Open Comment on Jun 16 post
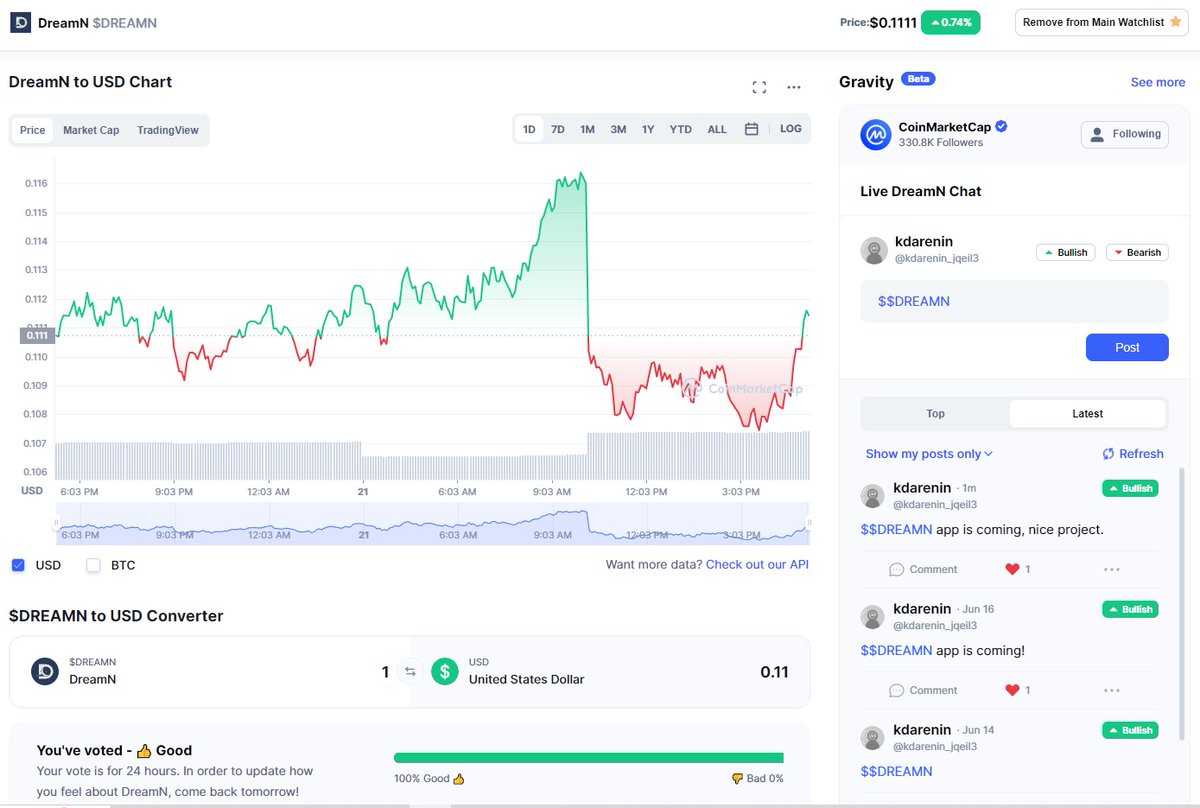1200x808 pixels. point(923,690)
